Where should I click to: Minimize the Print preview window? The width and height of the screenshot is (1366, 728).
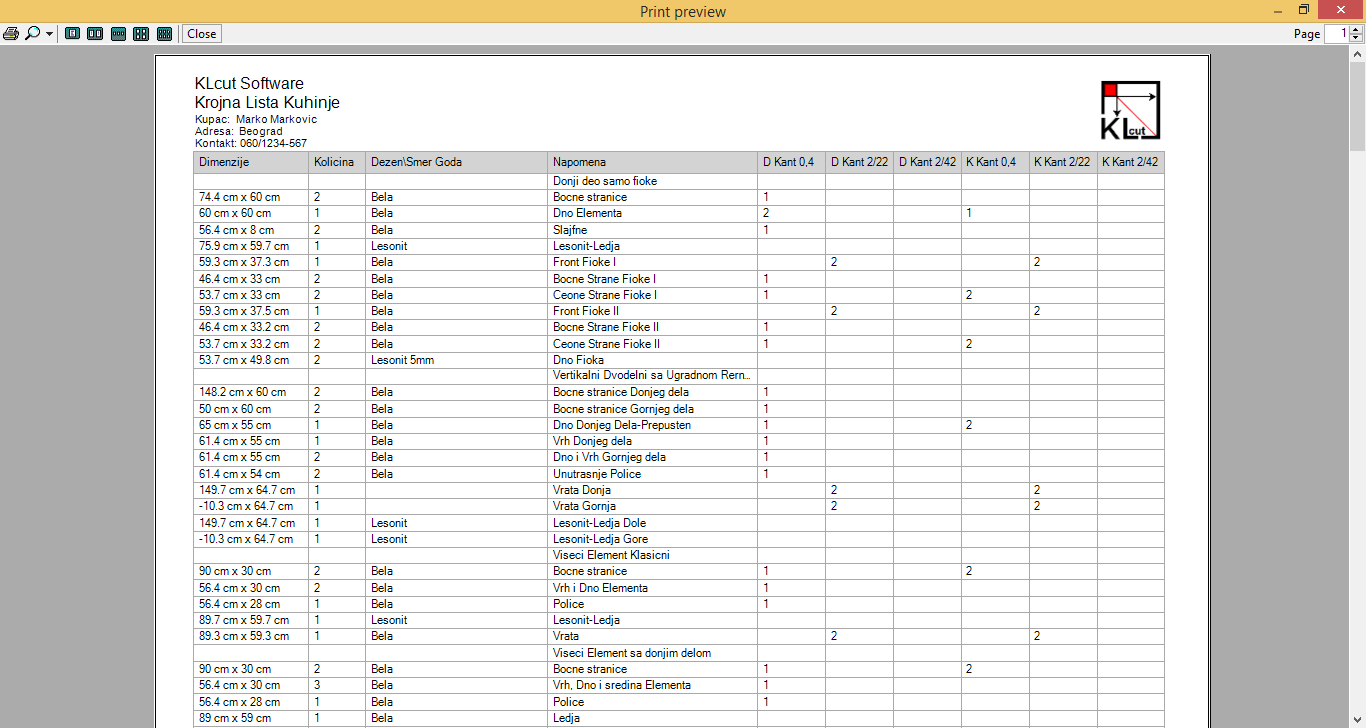pos(1276,10)
